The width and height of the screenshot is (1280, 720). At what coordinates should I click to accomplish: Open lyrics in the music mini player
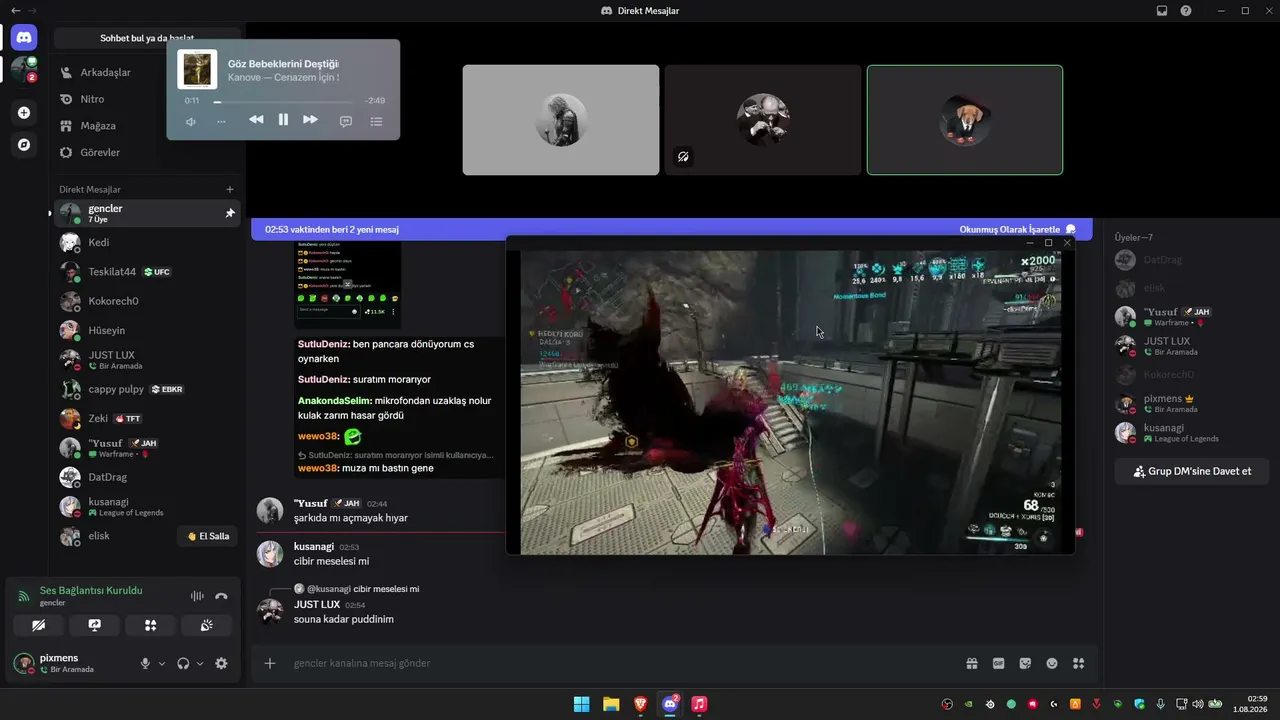coord(346,121)
